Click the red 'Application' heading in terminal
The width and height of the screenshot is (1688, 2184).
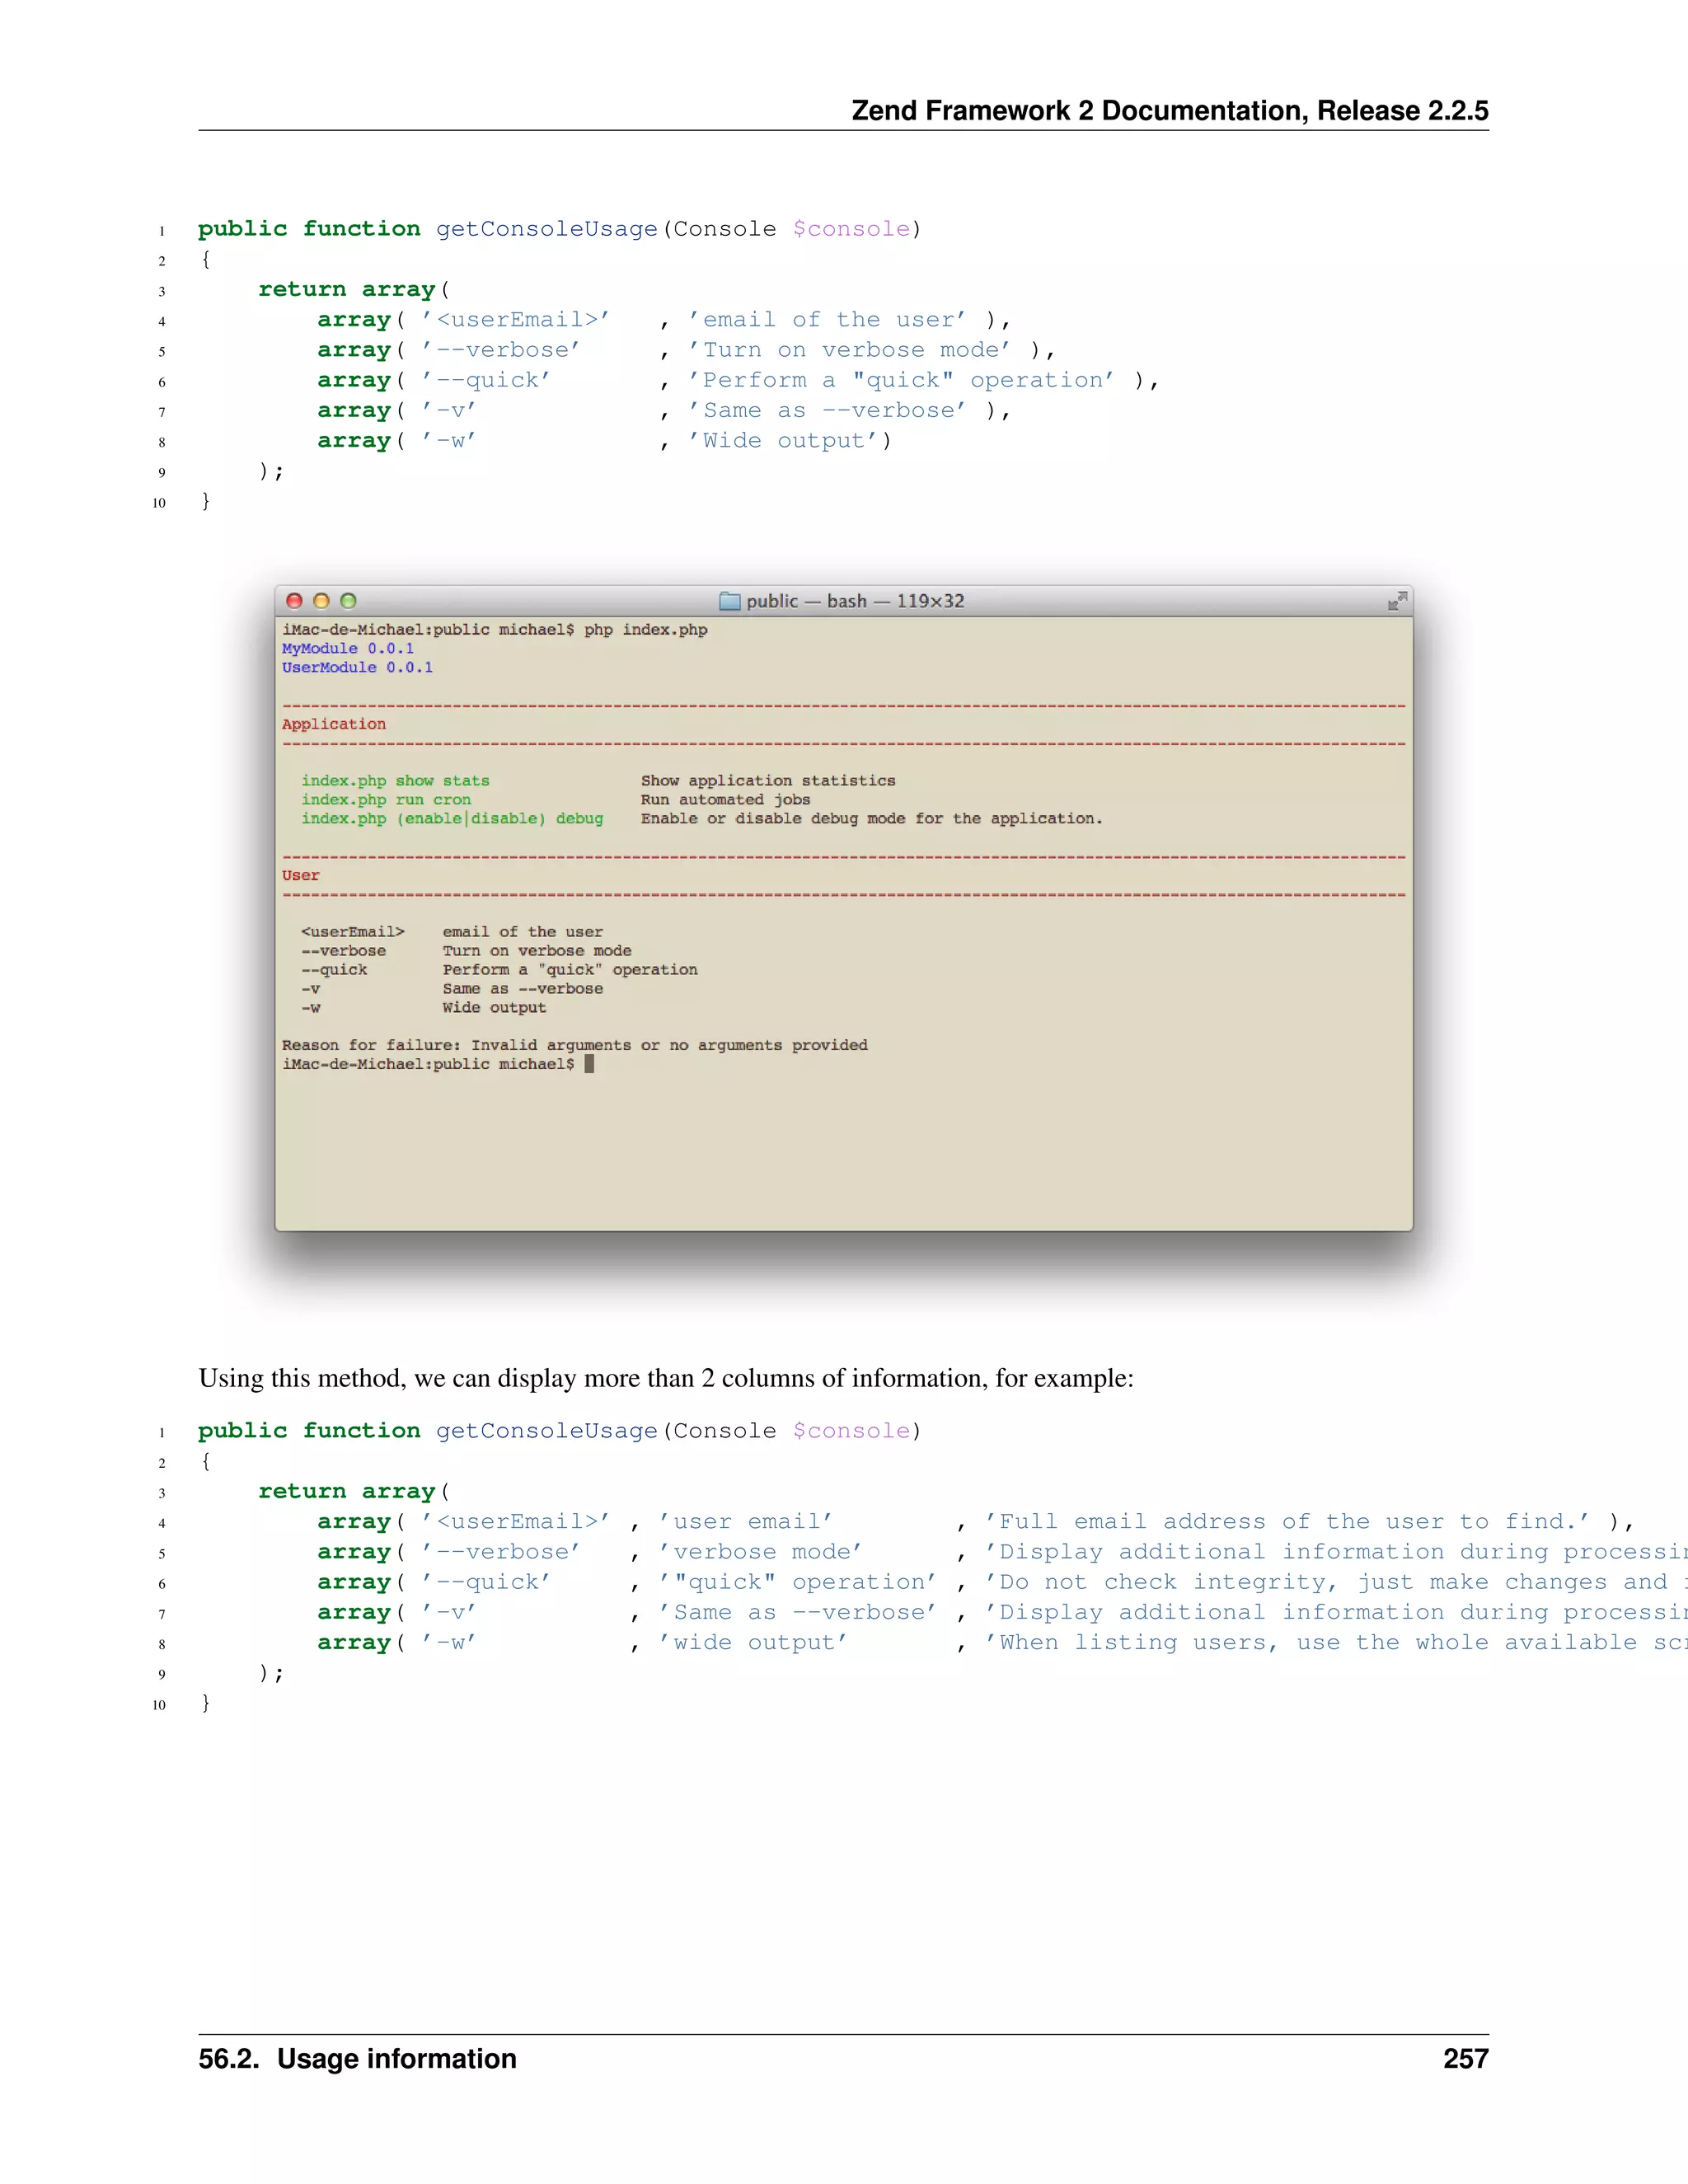pyautogui.click(x=333, y=724)
